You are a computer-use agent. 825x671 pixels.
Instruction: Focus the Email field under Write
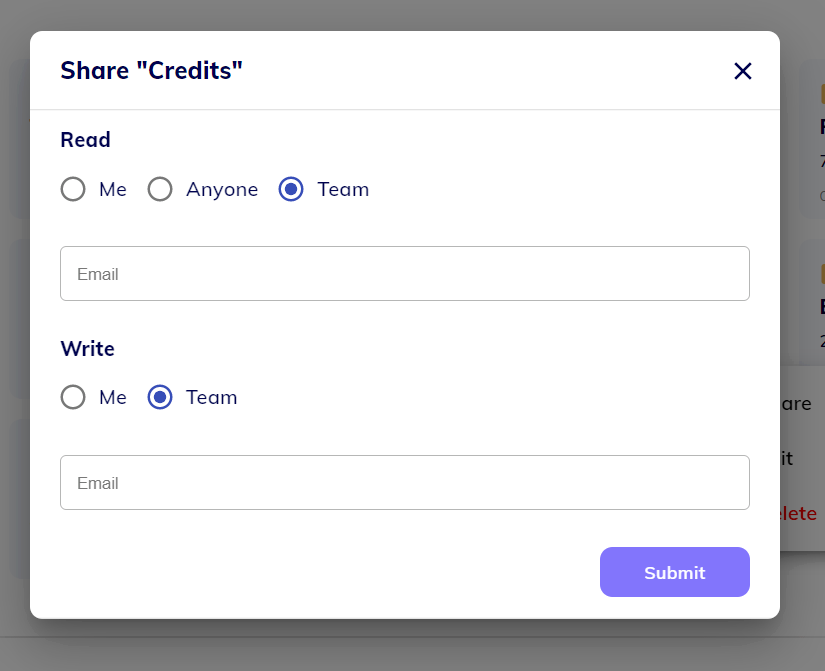tap(404, 483)
